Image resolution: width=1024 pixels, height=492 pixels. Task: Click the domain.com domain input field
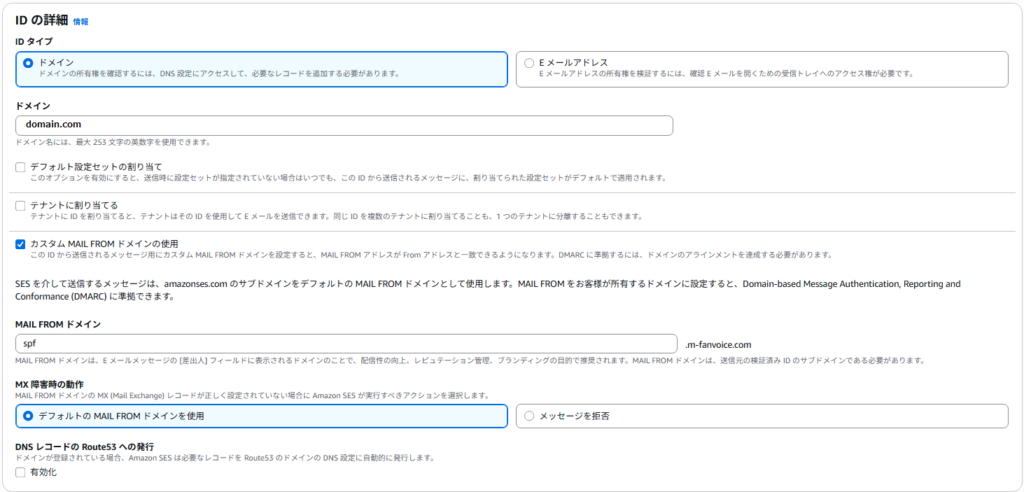pos(344,125)
